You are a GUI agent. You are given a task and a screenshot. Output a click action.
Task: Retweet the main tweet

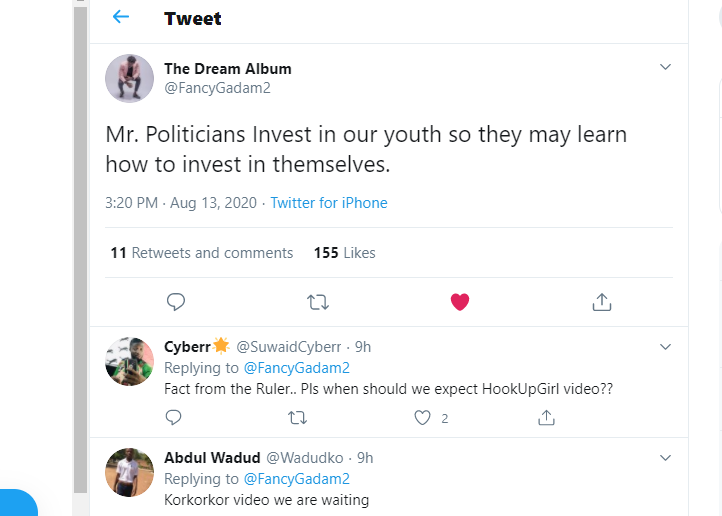[x=318, y=301]
